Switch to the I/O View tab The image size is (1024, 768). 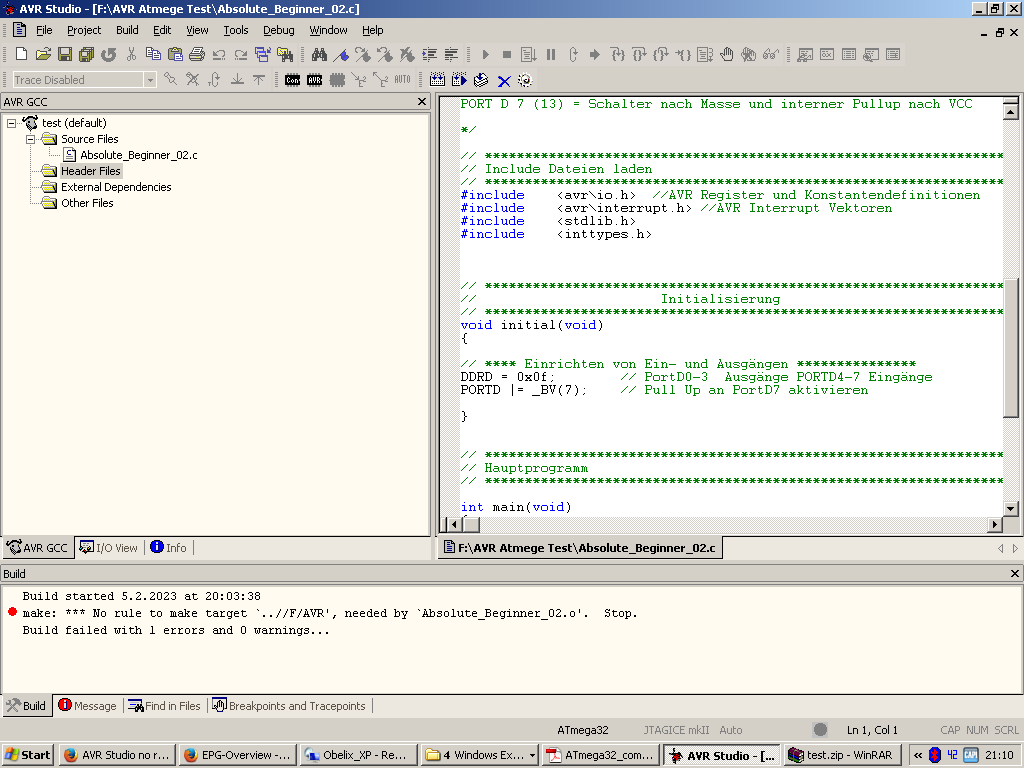(109, 548)
